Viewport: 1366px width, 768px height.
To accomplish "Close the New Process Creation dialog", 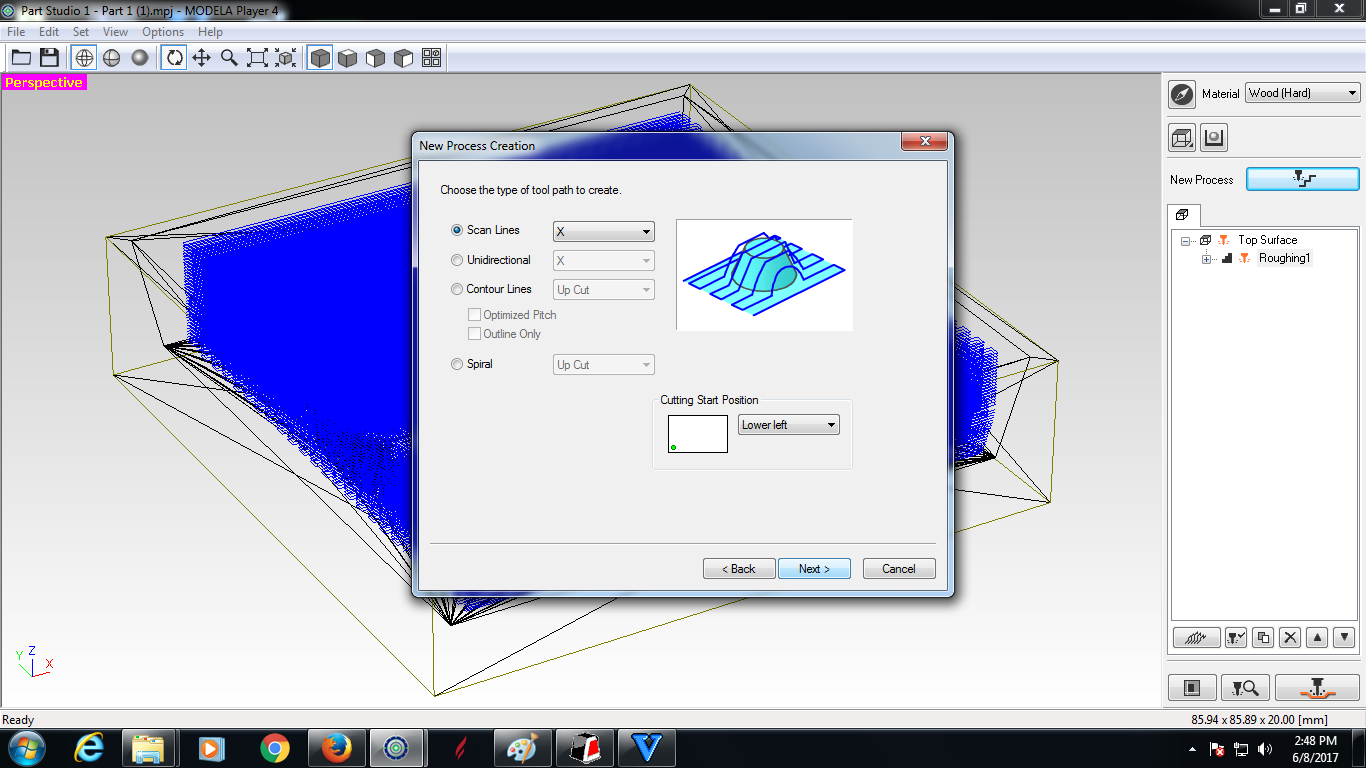I will (x=924, y=142).
